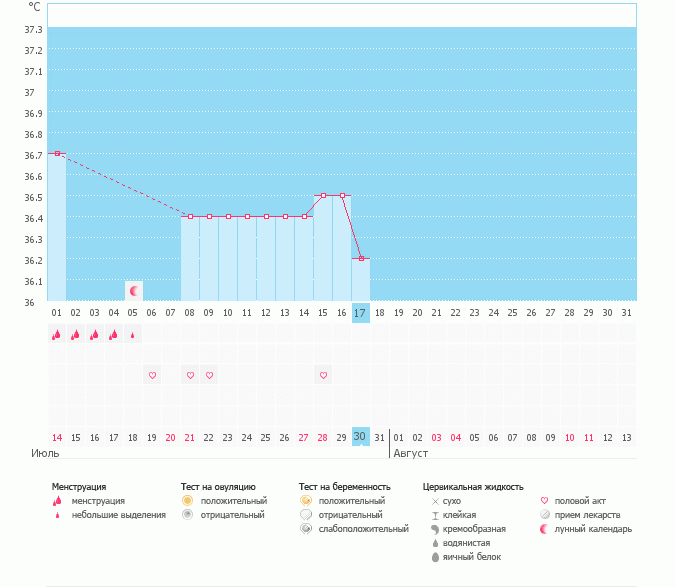The image size is (675, 587).
Task: Click the 36.5 temperature point on day 15
Action: pyautogui.click(x=323, y=196)
